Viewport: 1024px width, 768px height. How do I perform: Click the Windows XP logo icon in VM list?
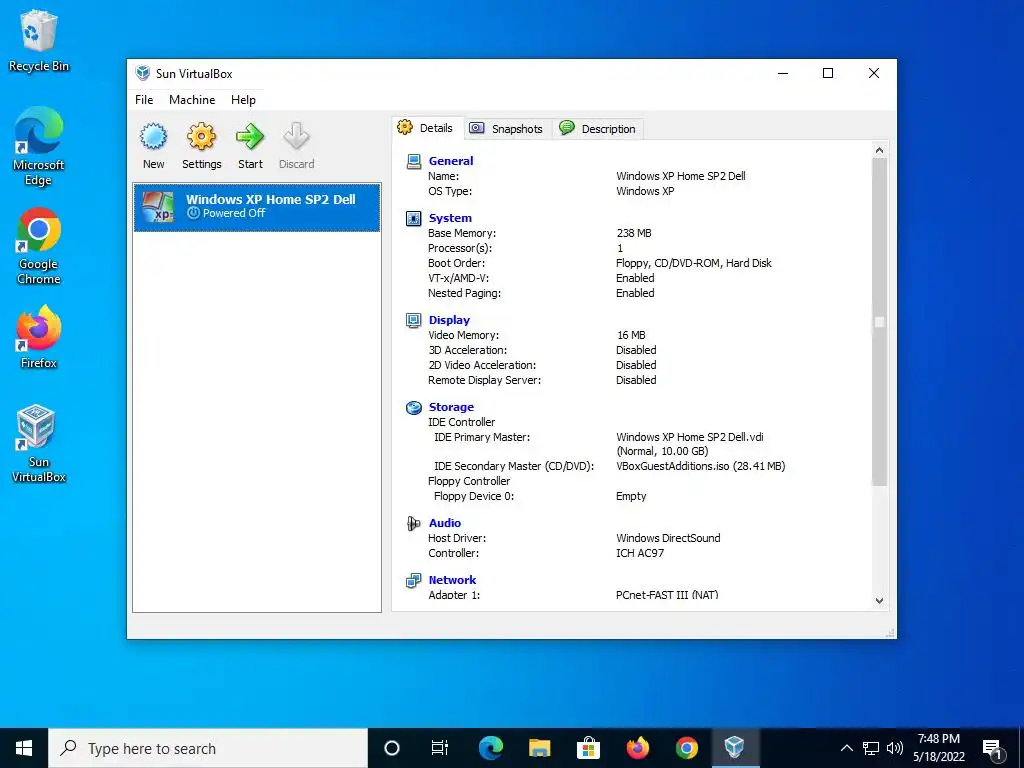158,206
